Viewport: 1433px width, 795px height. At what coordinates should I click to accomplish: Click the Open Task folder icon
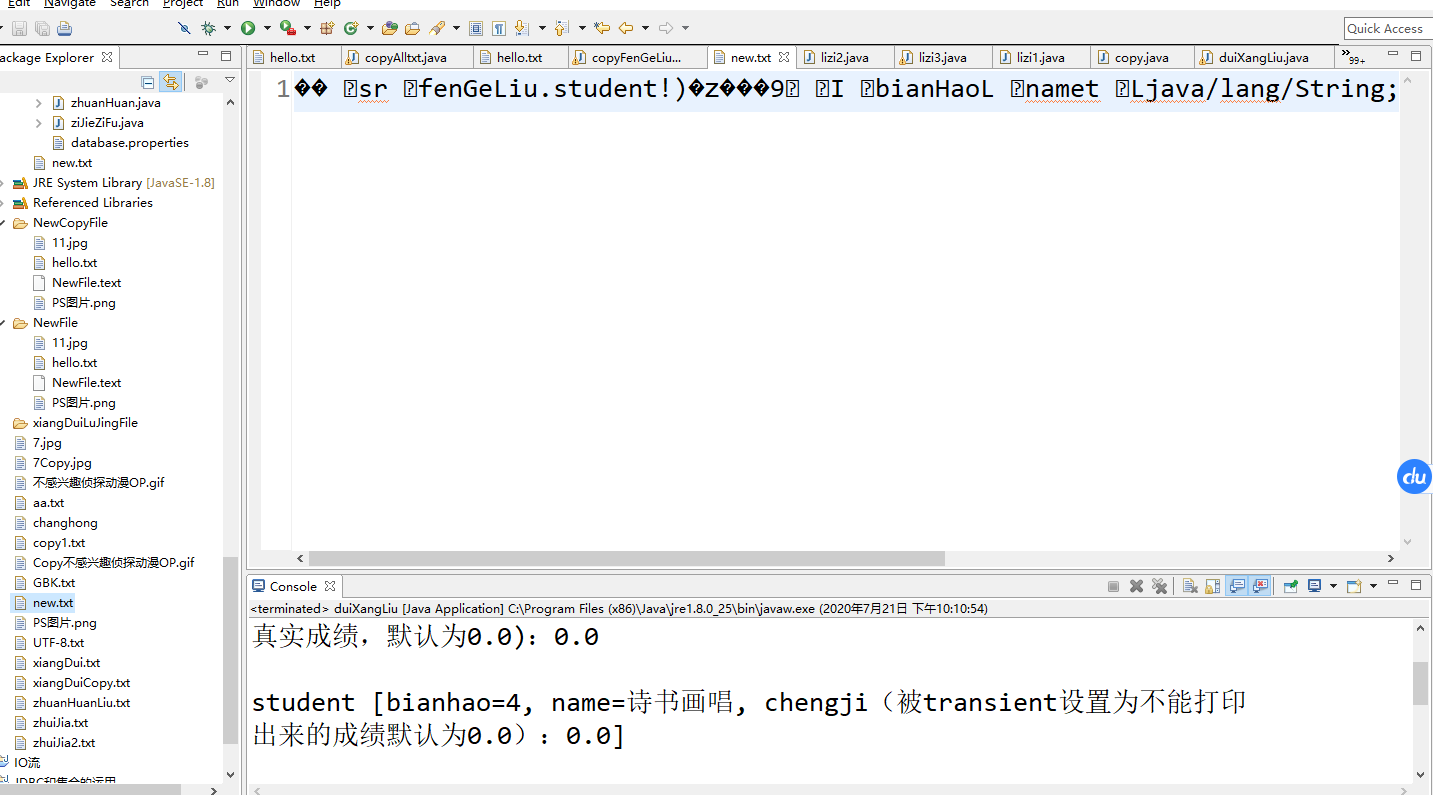click(412, 28)
